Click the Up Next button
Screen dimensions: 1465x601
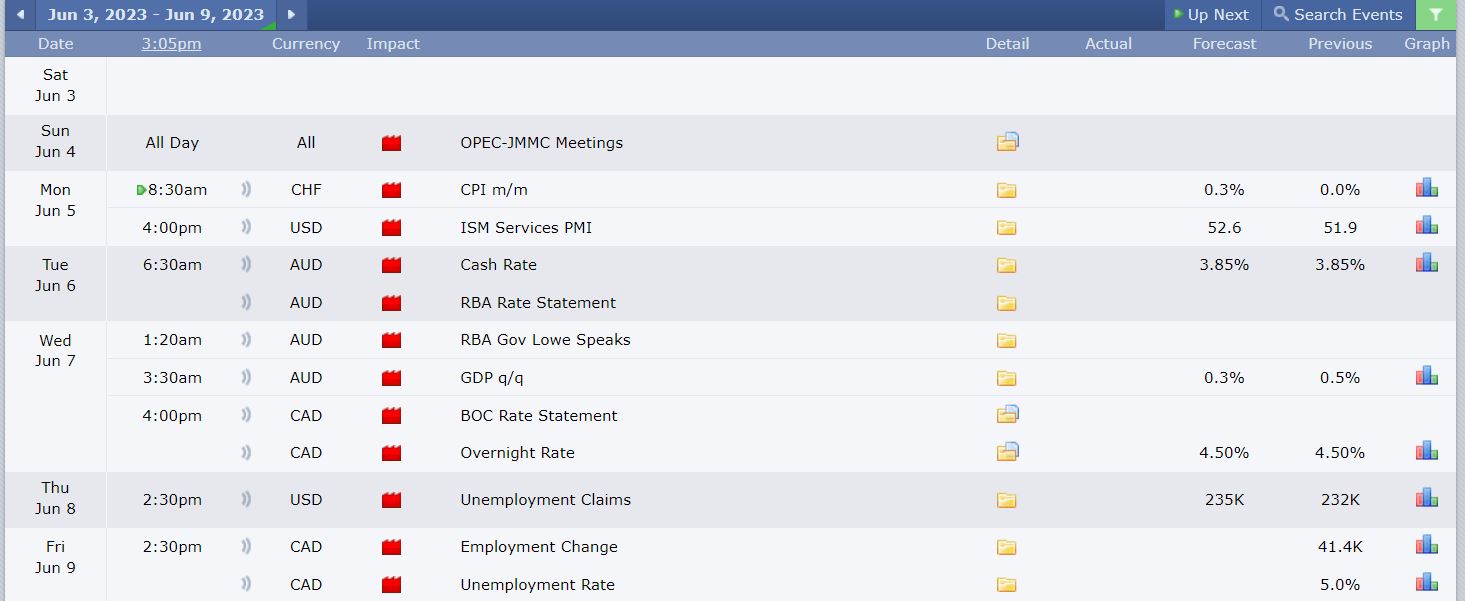click(x=1211, y=15)
